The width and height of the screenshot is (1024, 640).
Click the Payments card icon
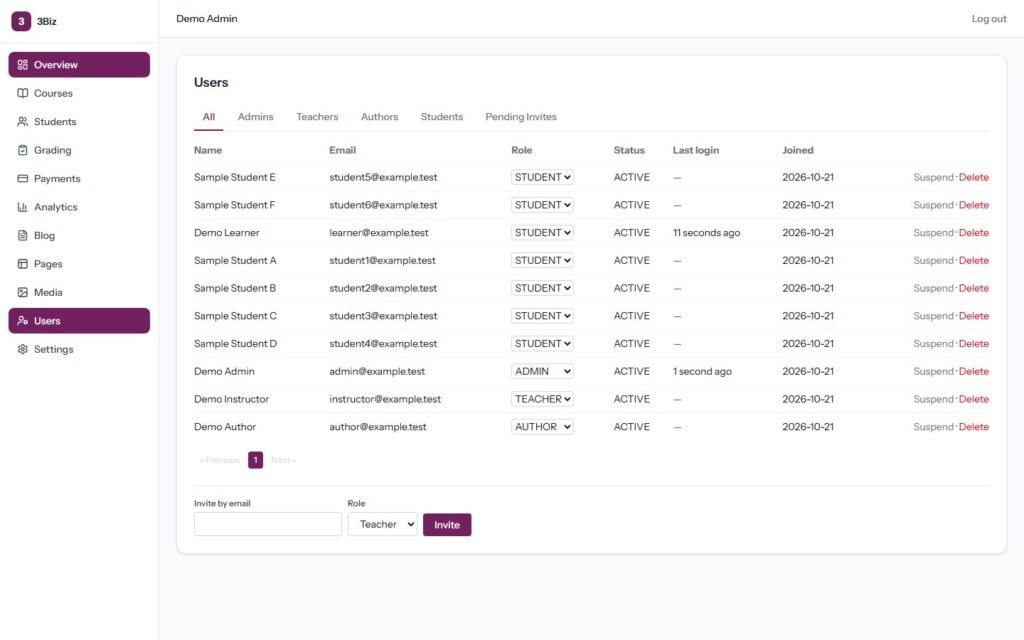tap(22, 178)
